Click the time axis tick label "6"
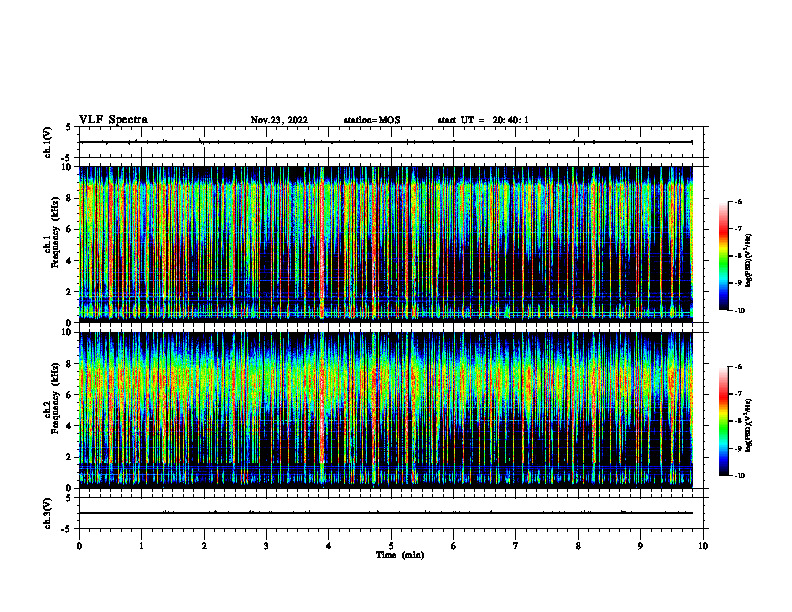The image size is (792, 612). coord(454,546)
